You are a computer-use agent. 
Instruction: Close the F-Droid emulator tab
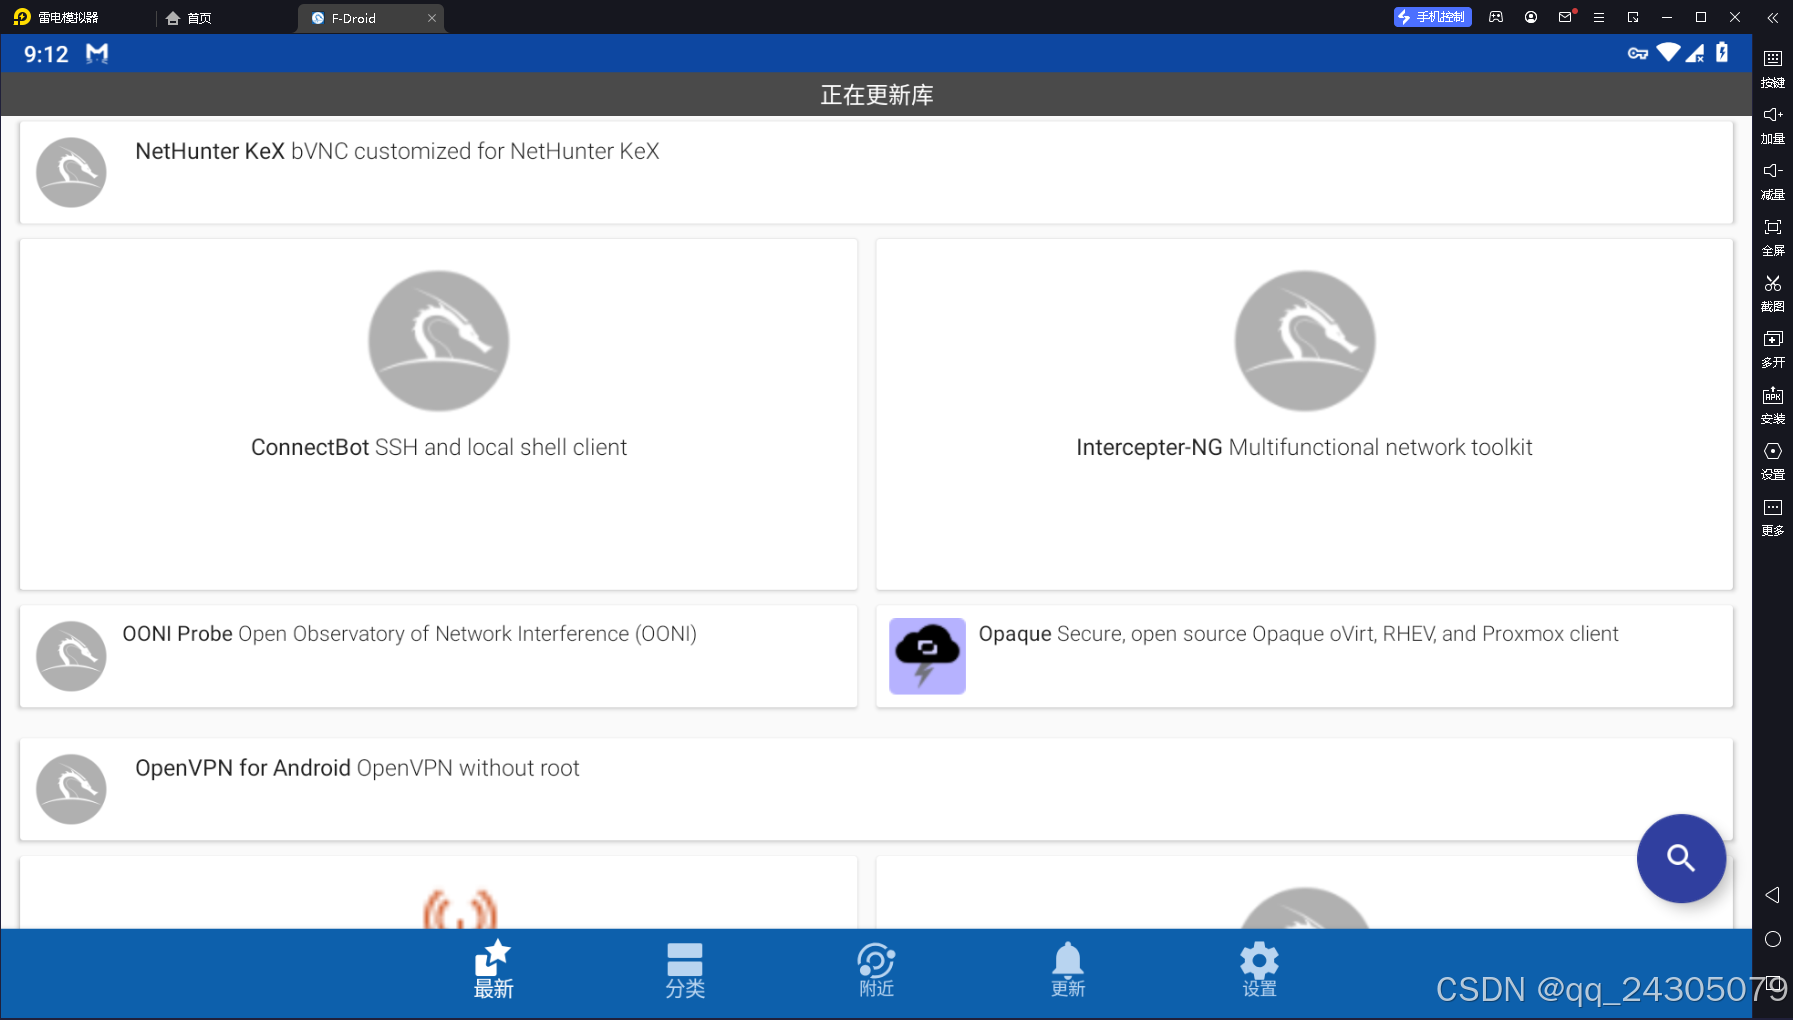[x=432, y=18]
